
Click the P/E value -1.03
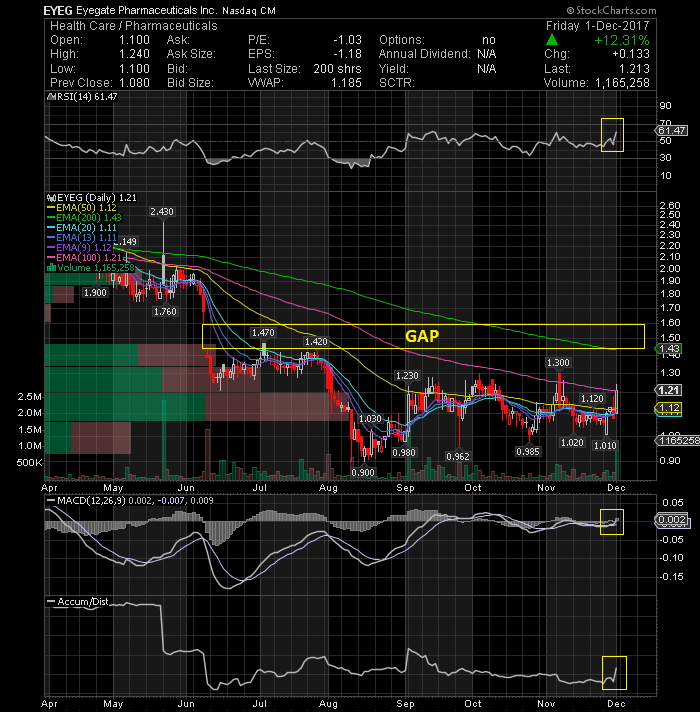point(348,40)
